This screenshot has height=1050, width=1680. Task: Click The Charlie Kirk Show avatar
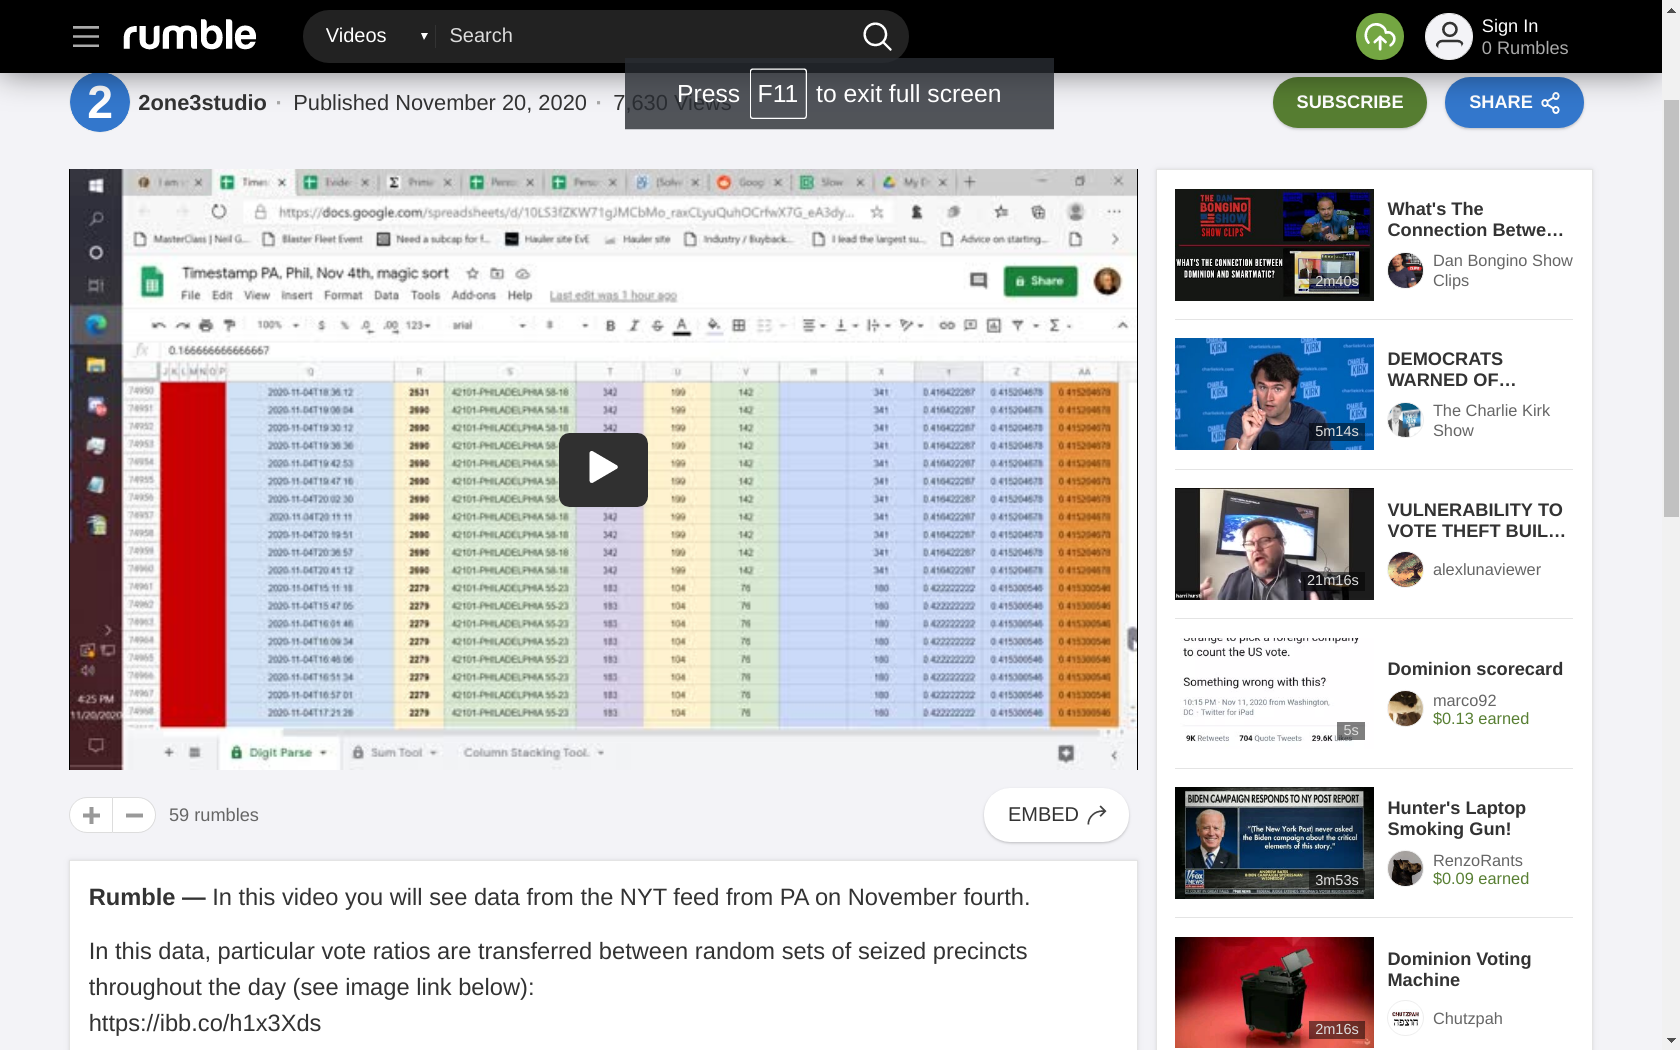[1405, 420]
